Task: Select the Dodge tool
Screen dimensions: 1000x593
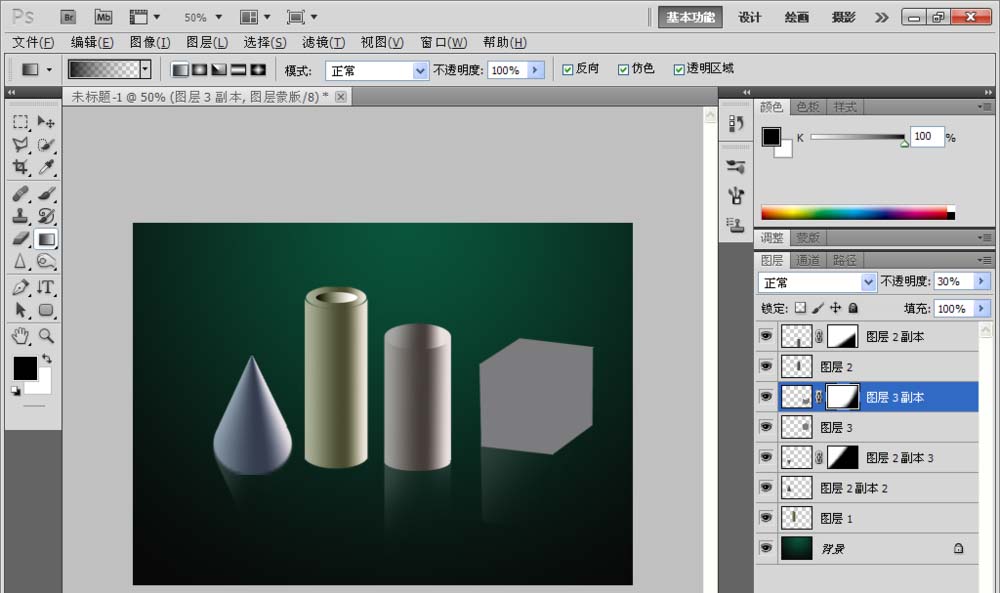Action: pos(46,261)
